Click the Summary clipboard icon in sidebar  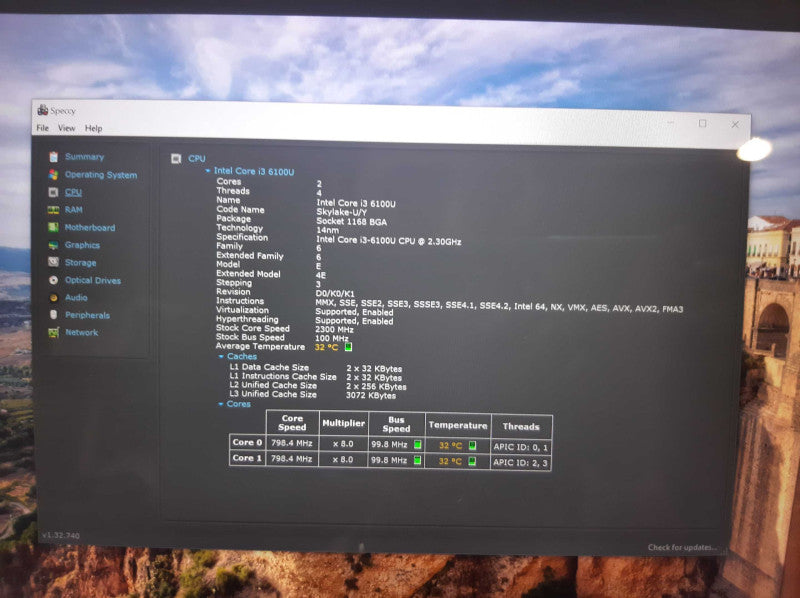54,157
